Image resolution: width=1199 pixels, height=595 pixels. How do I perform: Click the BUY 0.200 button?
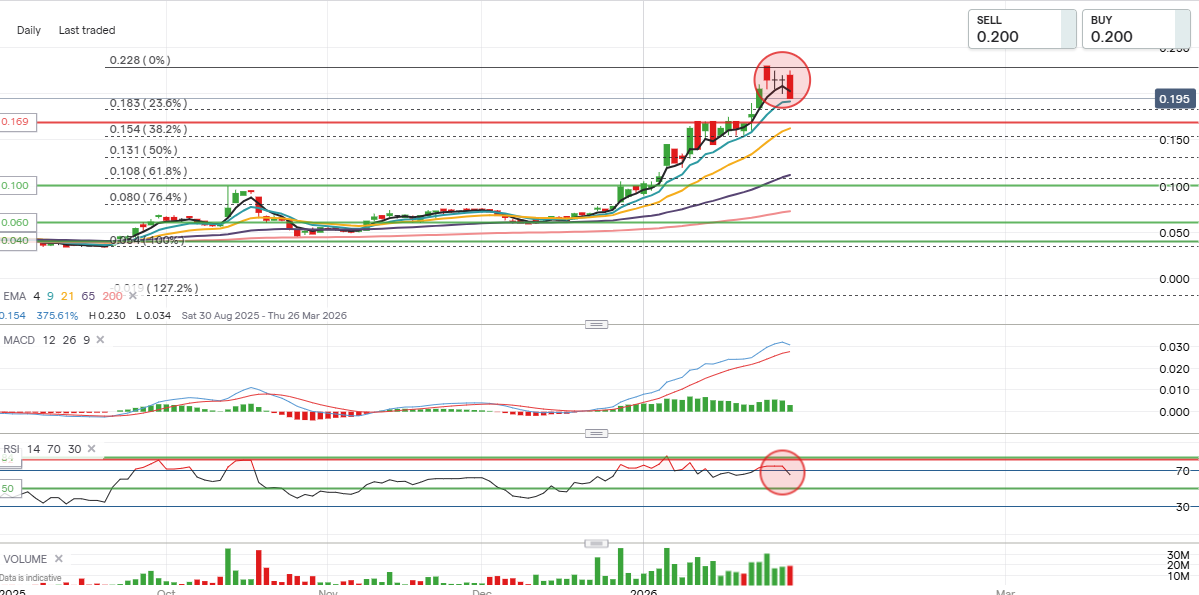(x=1135, y=29)
